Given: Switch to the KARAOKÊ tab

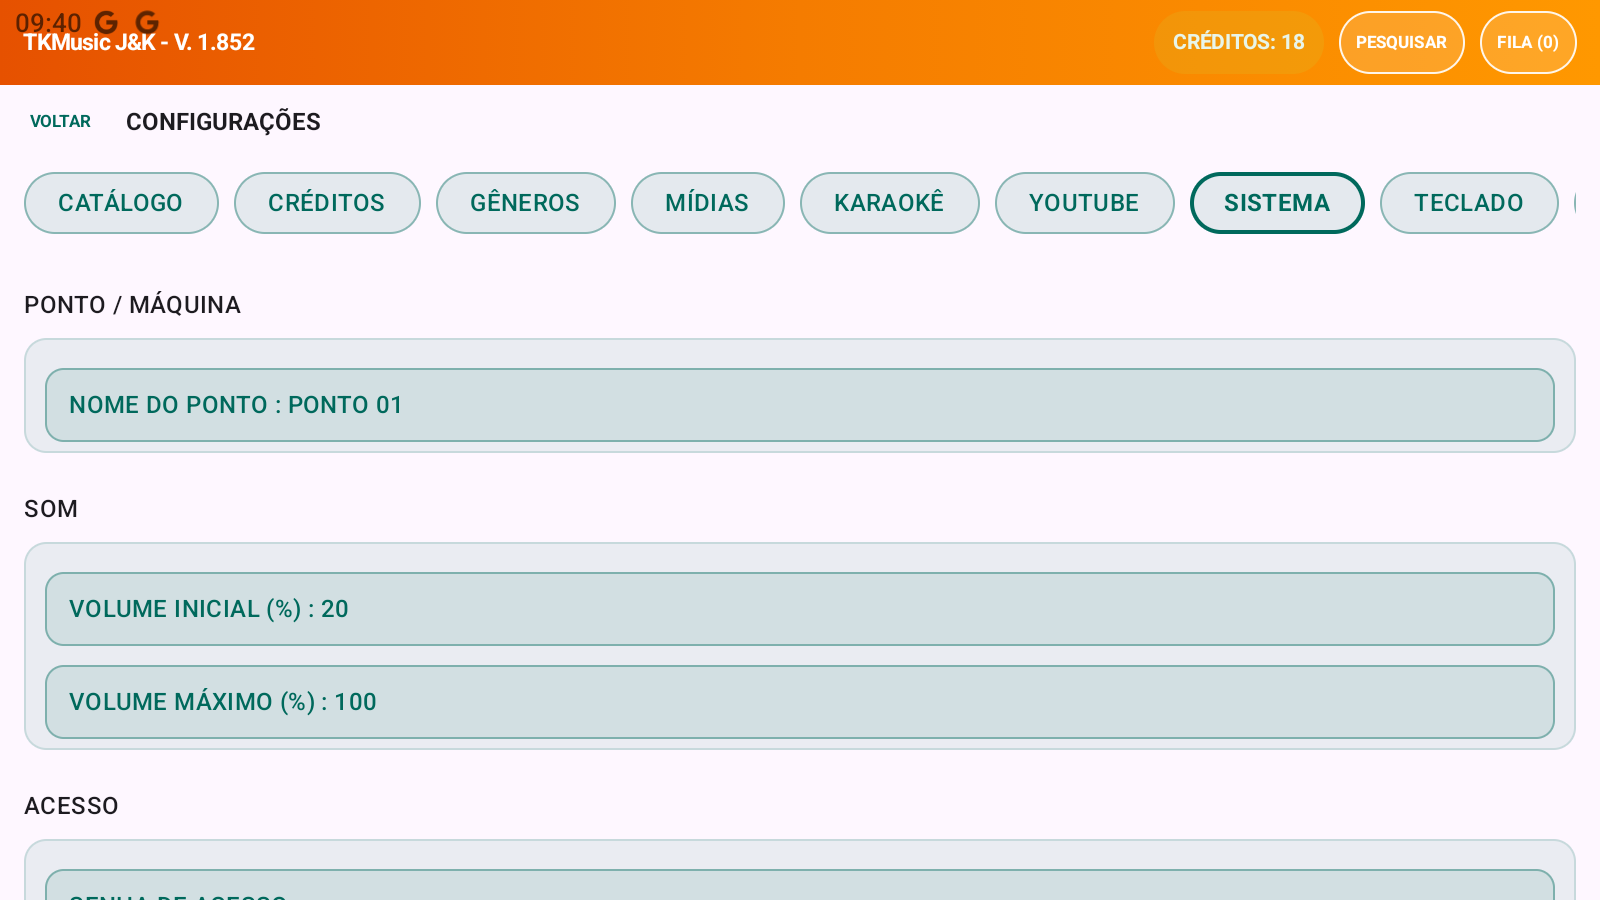Looking at the screenshot, I should (889, 203).
